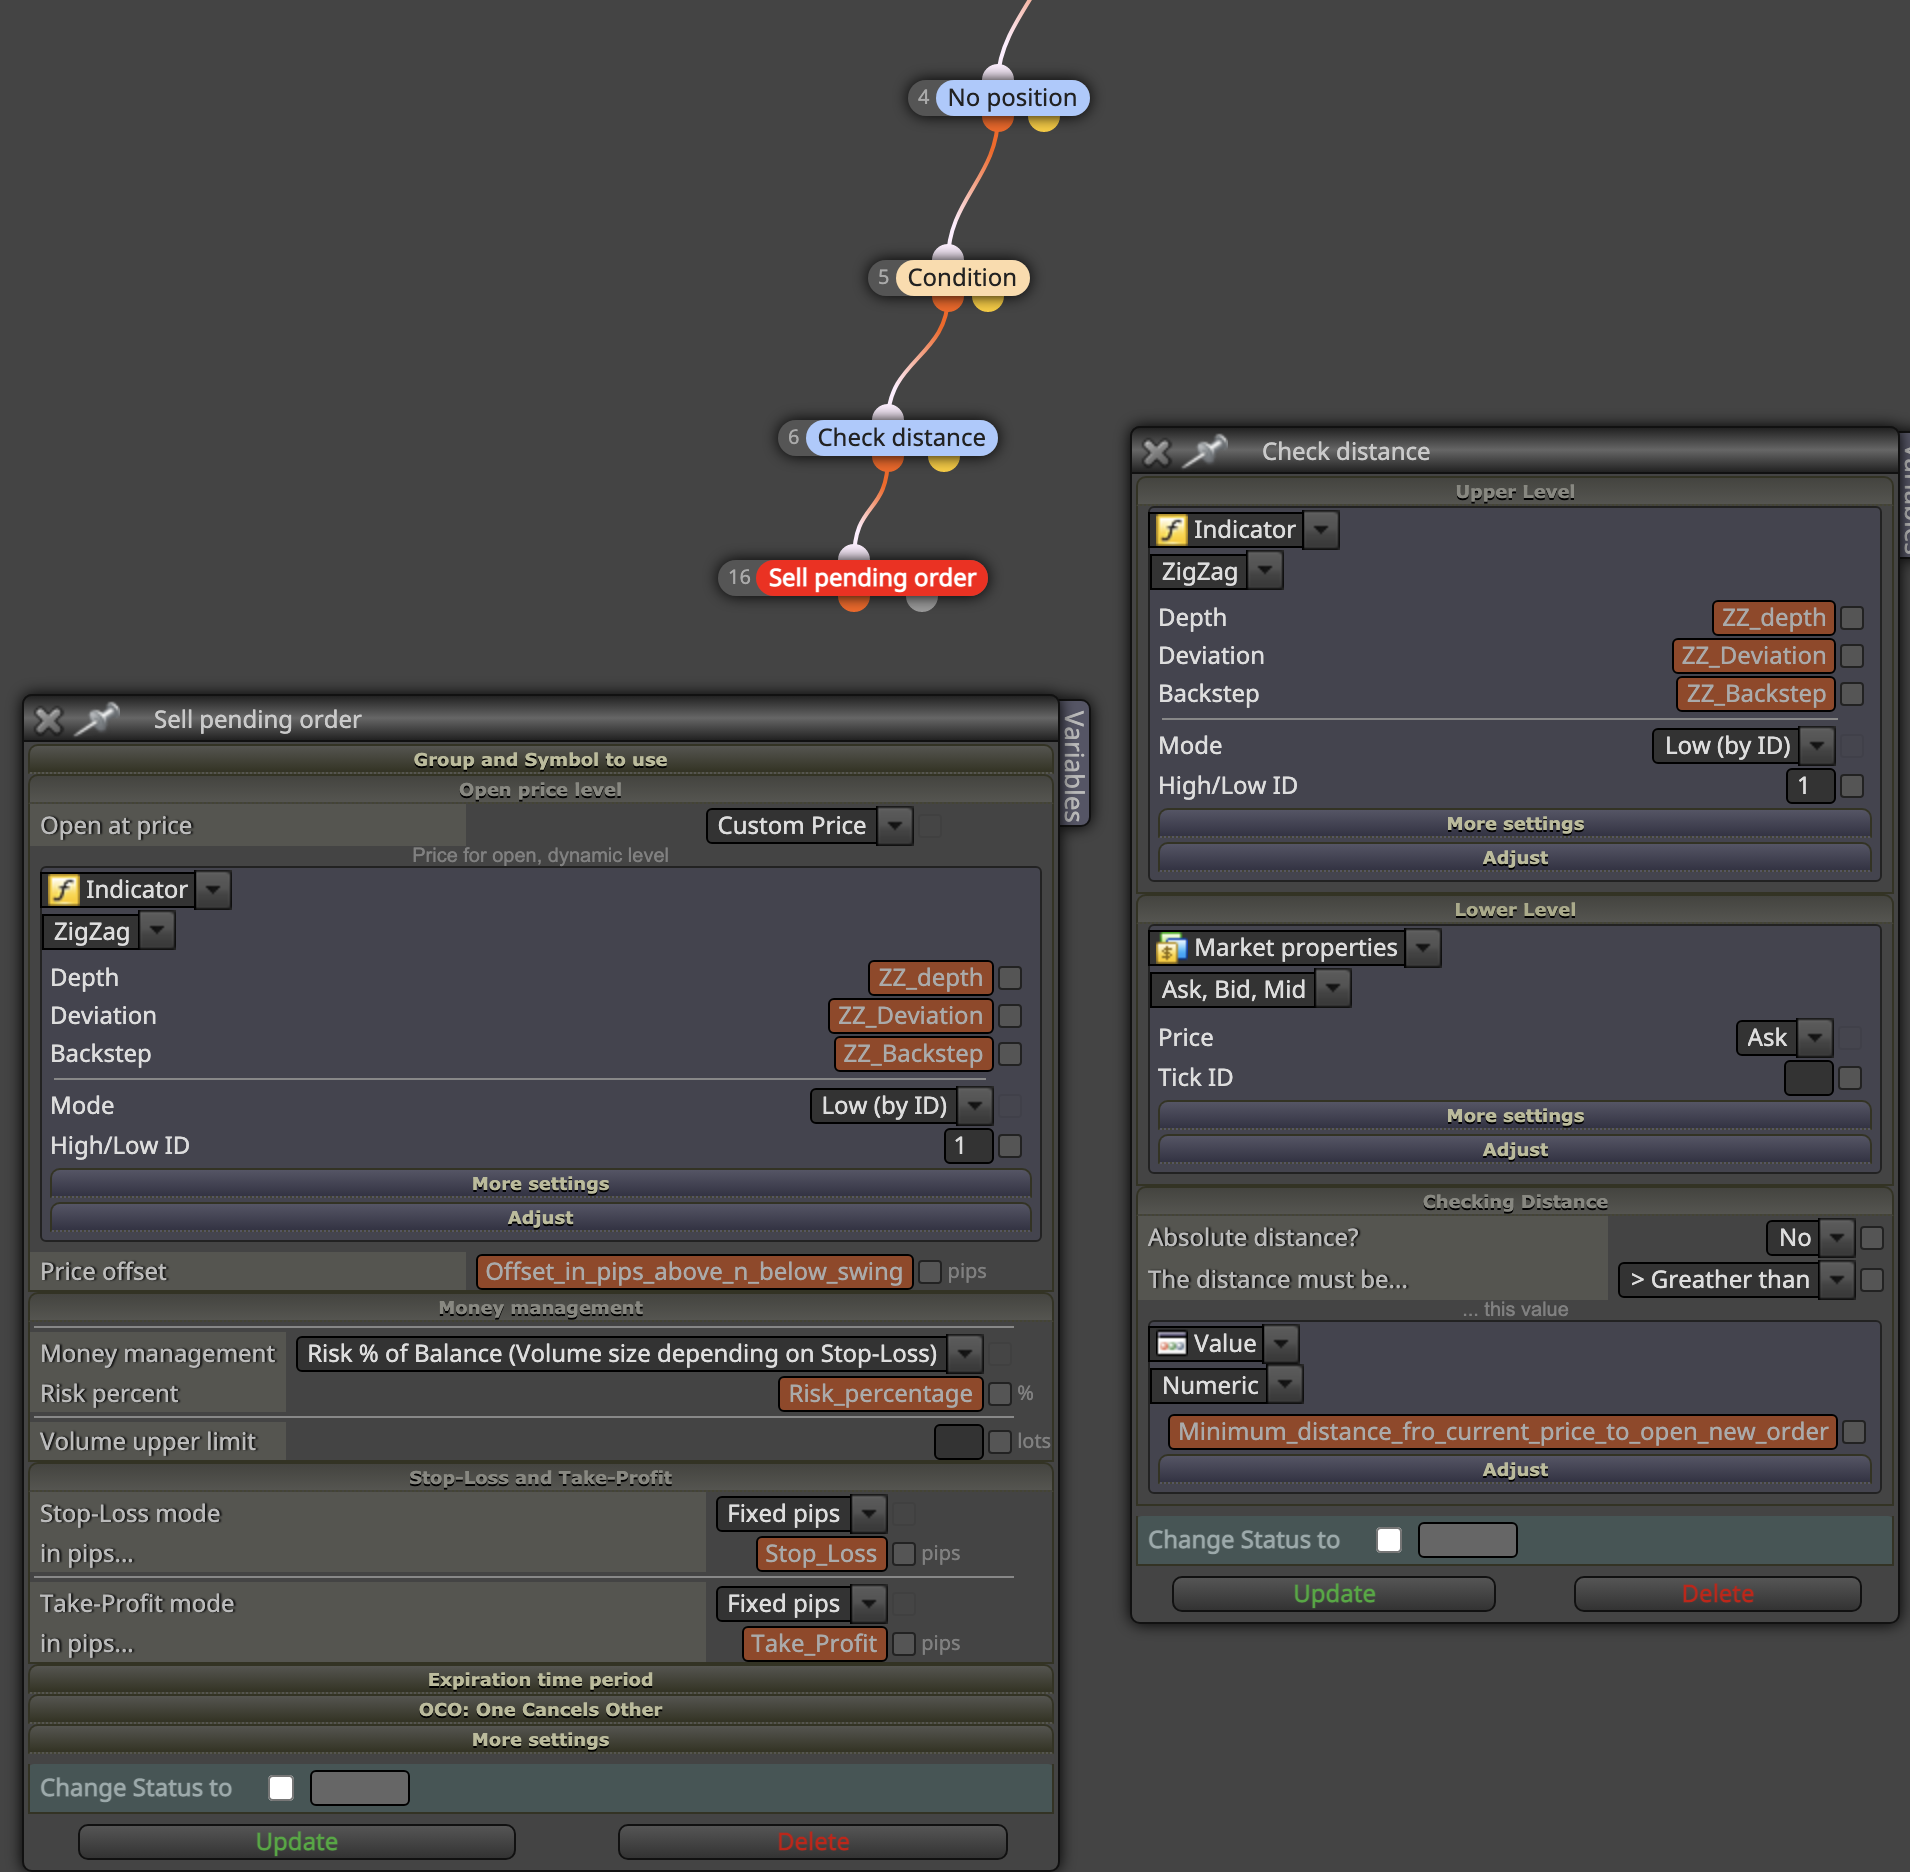Open Low (by ID) mode dropdown in Sell pending order

coord(975,1105)
